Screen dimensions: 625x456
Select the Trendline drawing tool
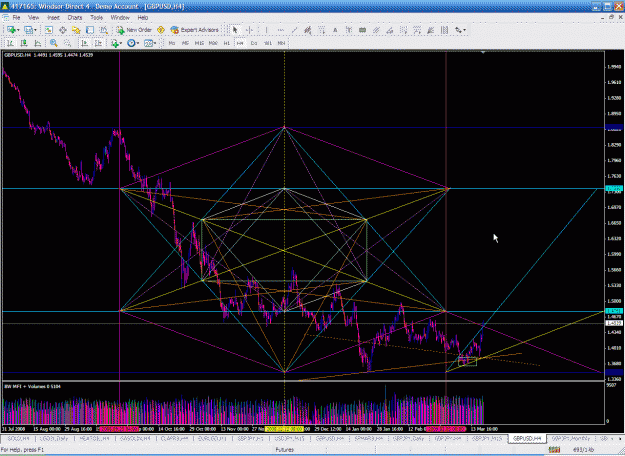294,30
